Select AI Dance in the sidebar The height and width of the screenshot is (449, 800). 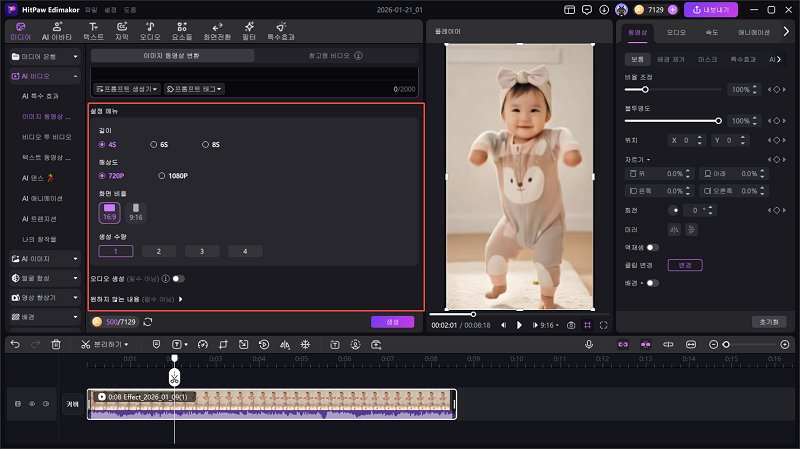pyautogui.click(x=38, y=178)
